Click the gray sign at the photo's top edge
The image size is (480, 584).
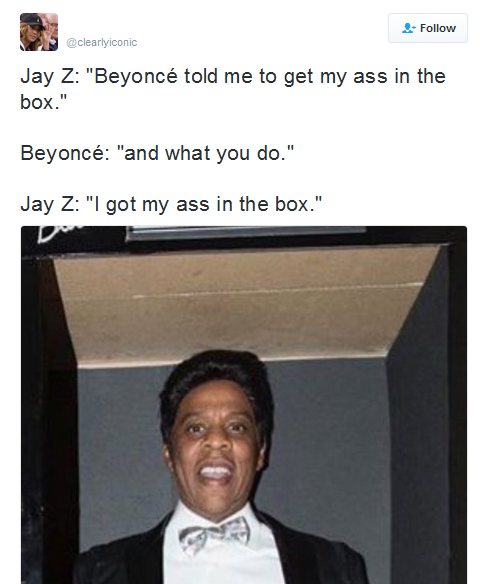pyautogui.click(x=246, y=232)
